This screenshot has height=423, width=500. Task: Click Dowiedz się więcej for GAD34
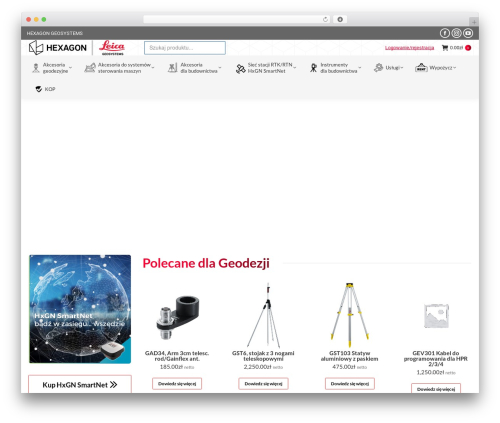(177, 384)
